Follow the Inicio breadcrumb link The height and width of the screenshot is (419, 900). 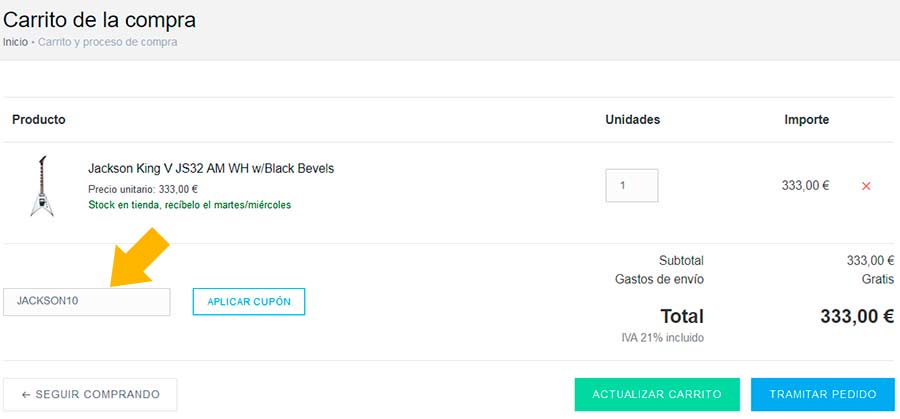tap(15, 42)
